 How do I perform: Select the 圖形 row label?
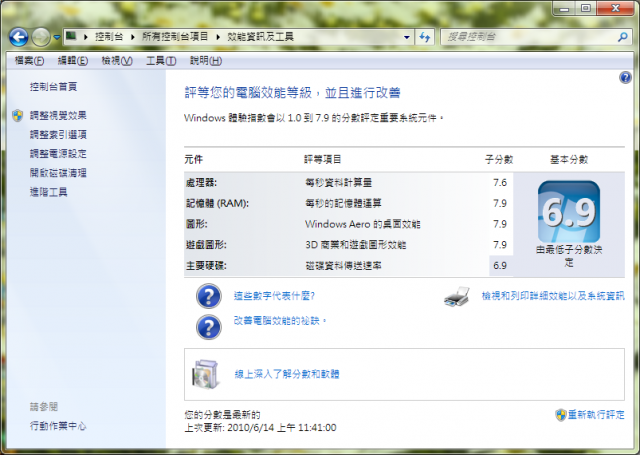point(197,224)
